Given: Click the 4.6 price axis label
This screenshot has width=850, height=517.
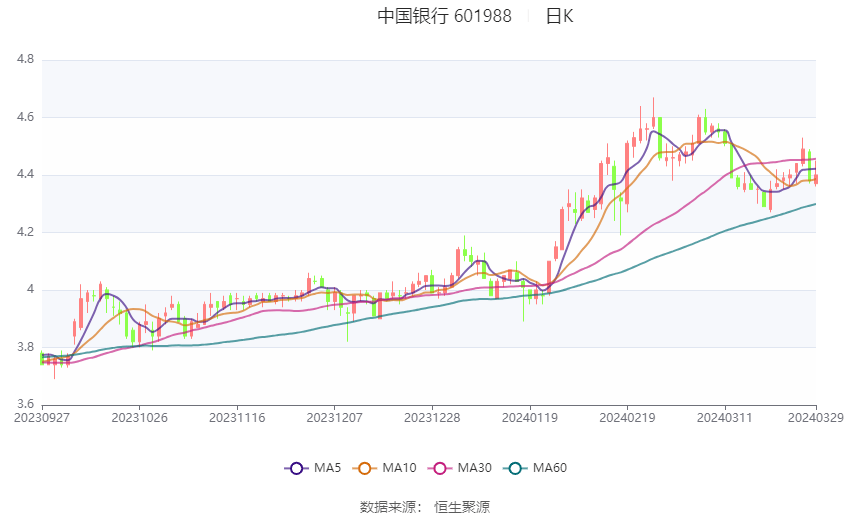Looking at the screenshot, I should point(25,117).
